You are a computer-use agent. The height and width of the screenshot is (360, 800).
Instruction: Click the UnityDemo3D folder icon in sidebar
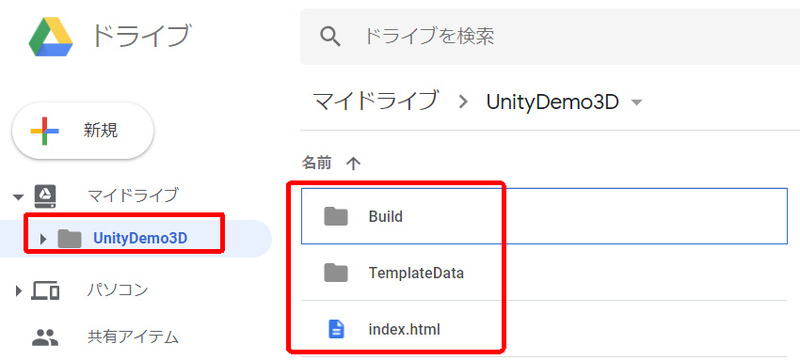pyautogui.click(x=69, y=238)
